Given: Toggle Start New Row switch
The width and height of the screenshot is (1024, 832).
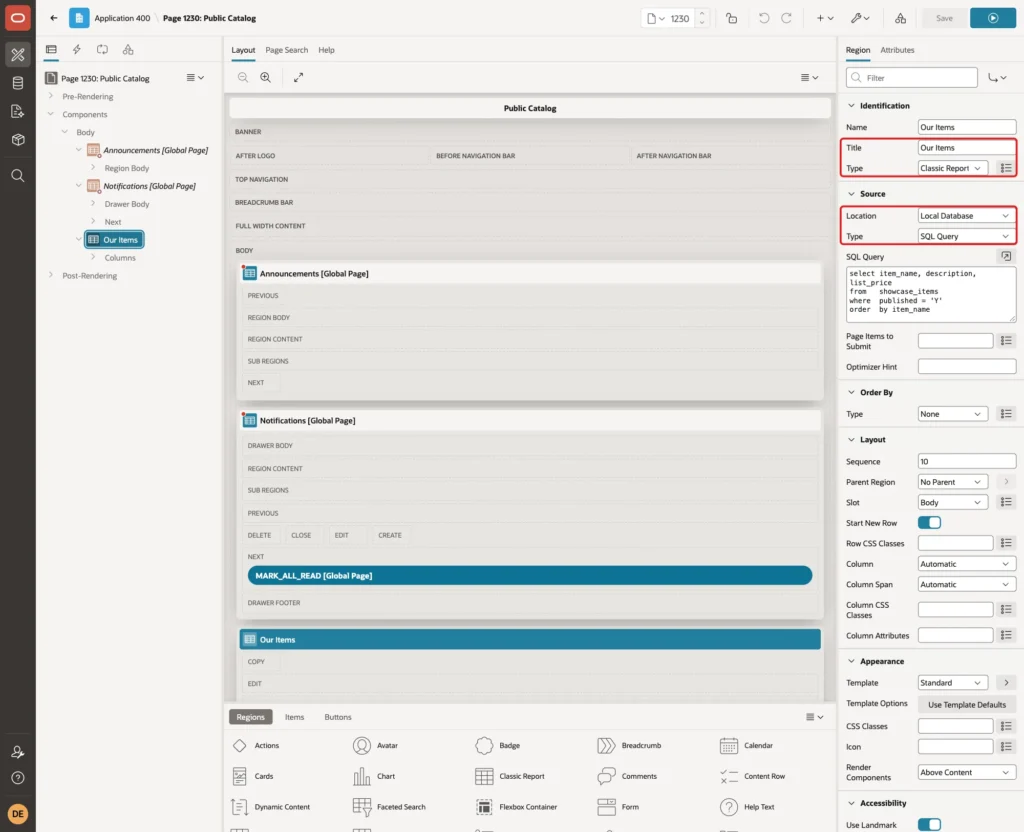Looking at the screenshot, I should pos(929,523).
